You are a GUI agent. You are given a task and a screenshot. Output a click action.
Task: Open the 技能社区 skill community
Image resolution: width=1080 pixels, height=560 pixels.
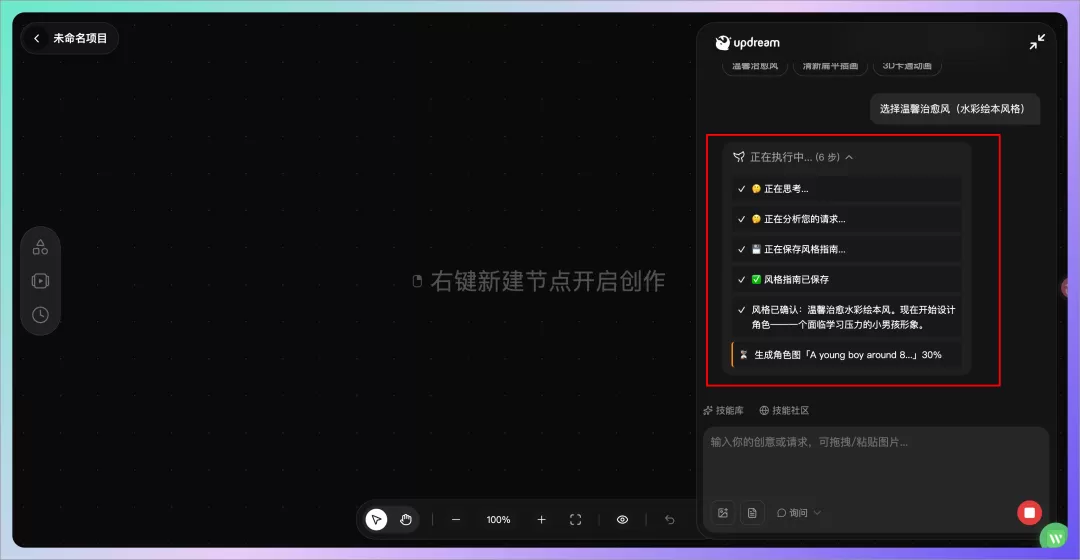tap(784, 411)
